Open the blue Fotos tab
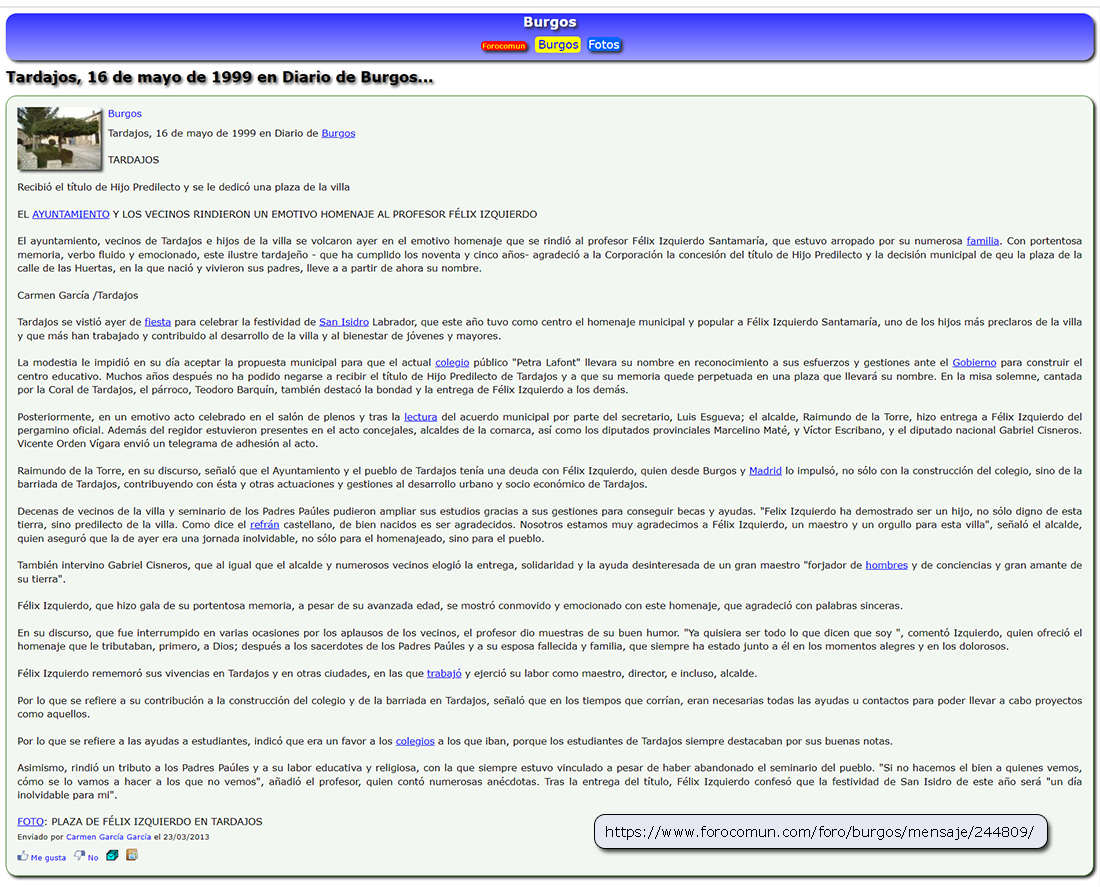Image resolution: width=1100 pixels, height=887 pixels. [x=603, y=45]
